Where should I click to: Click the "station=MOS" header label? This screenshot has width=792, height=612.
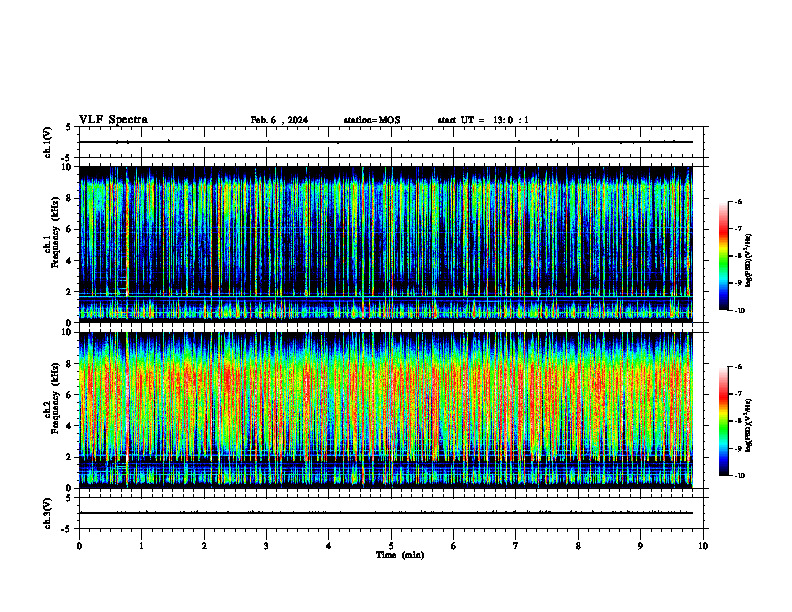click(372, 120)
